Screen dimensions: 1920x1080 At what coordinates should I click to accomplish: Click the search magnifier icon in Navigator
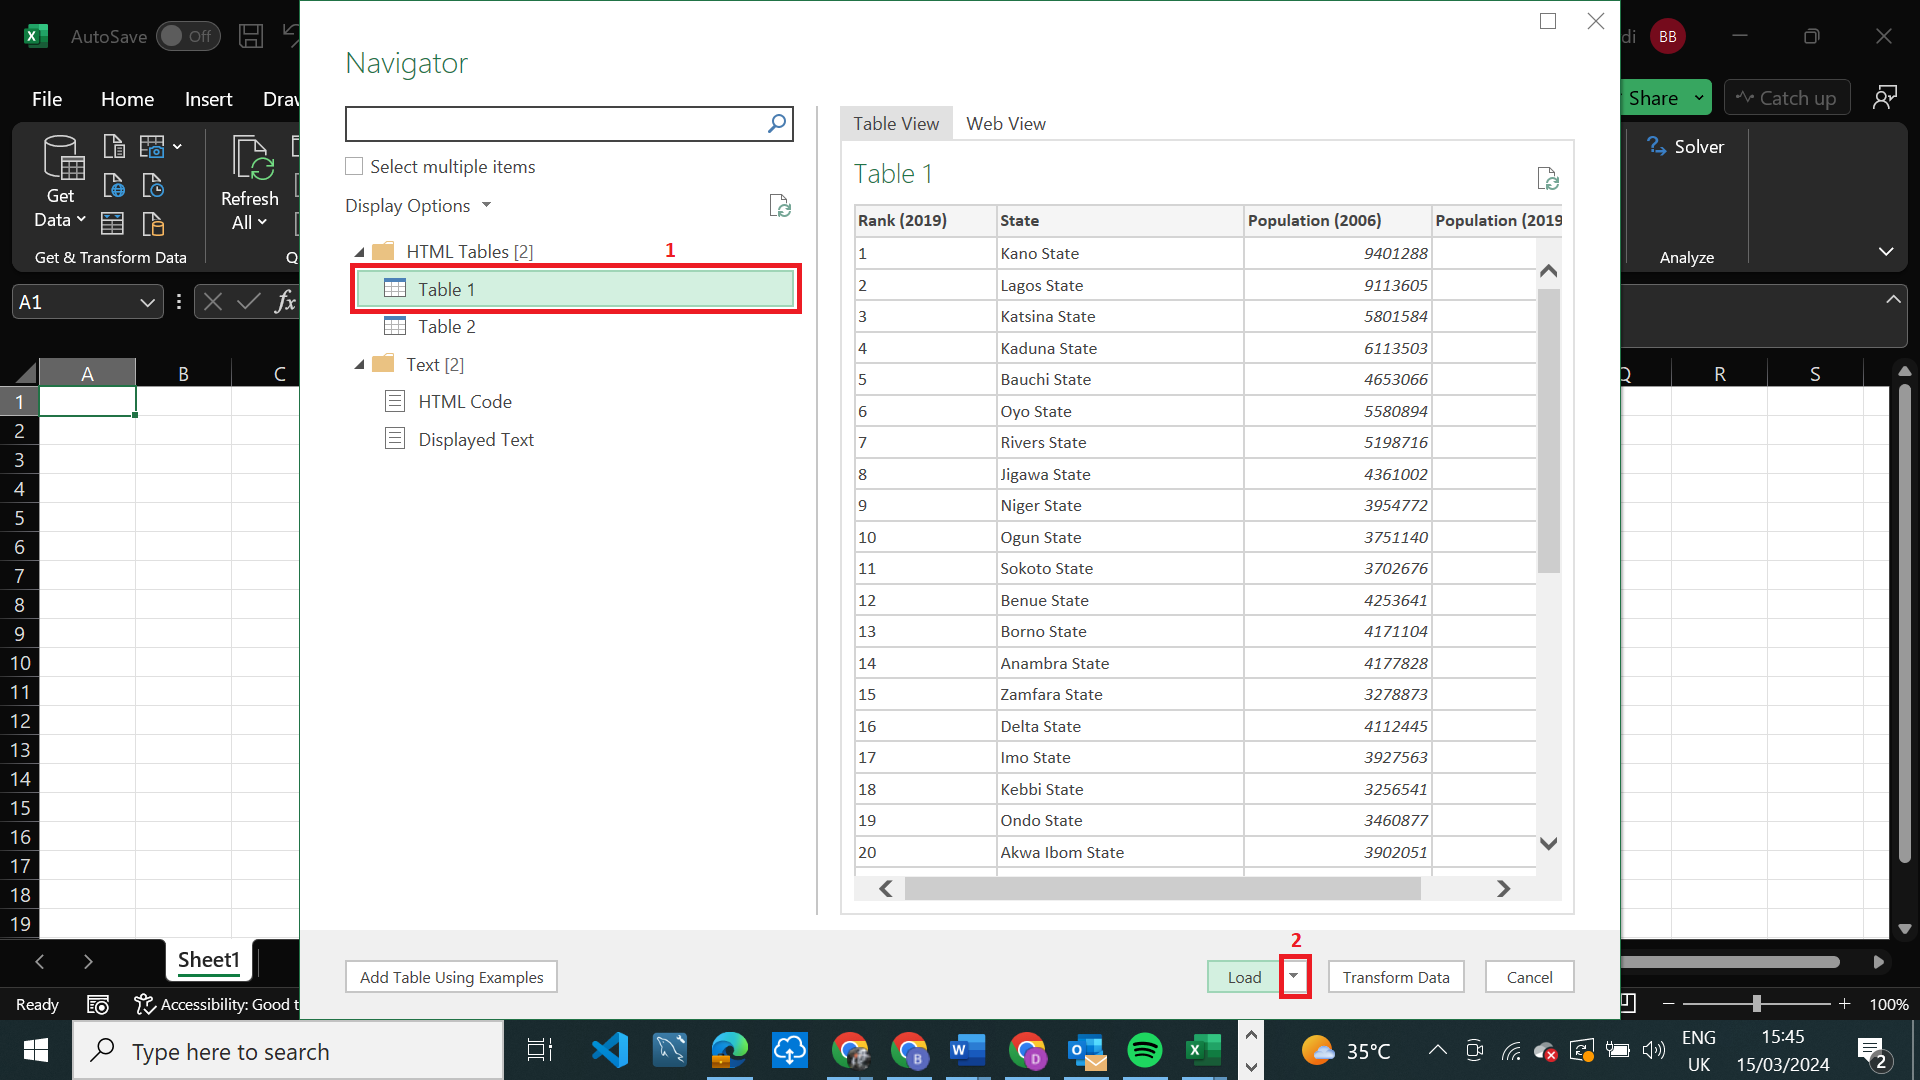click(777, 124)
